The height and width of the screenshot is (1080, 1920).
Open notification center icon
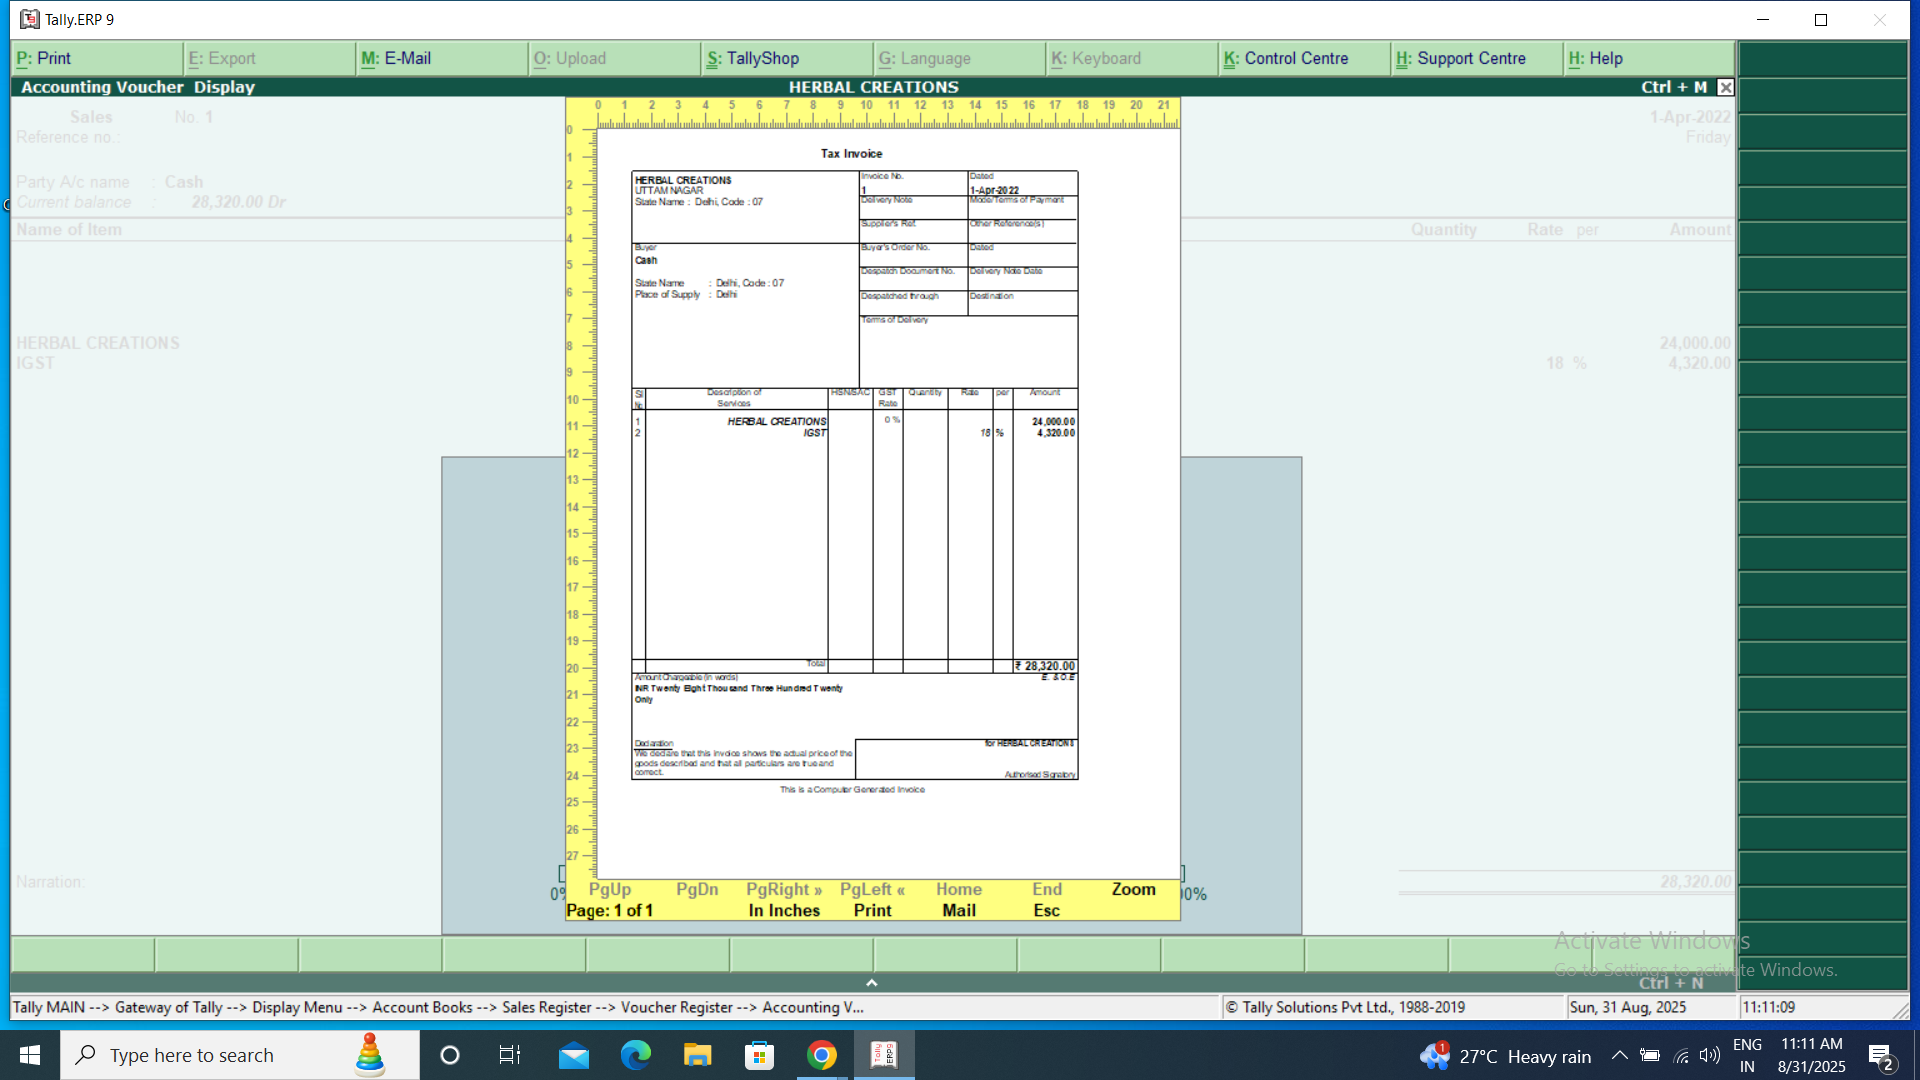coord(1880,1056)
